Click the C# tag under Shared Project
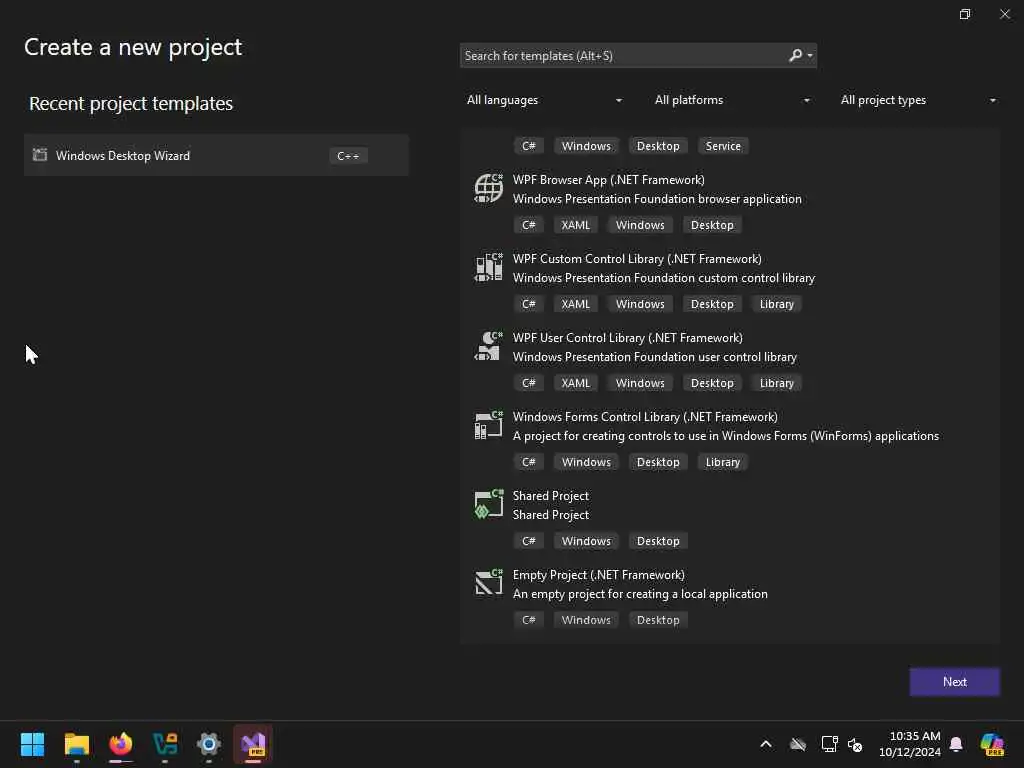1024x768 pixels. click(x=528, y=541)
